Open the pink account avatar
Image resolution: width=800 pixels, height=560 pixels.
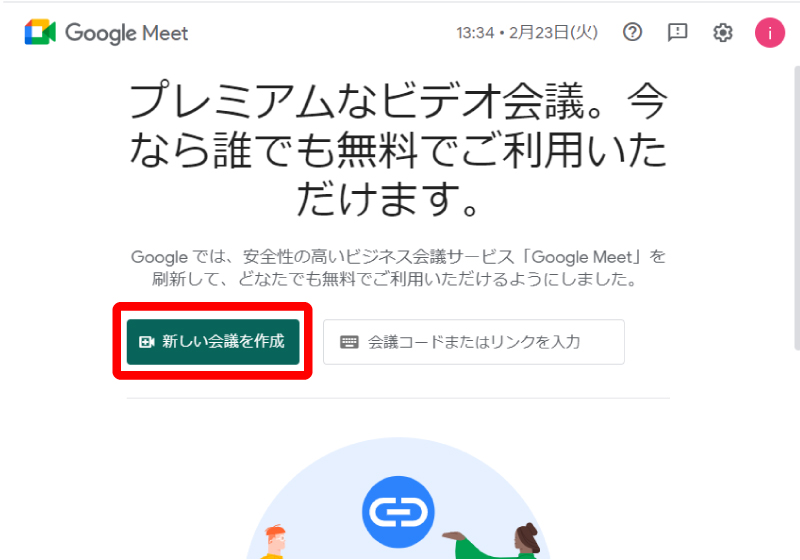point(769,33)
